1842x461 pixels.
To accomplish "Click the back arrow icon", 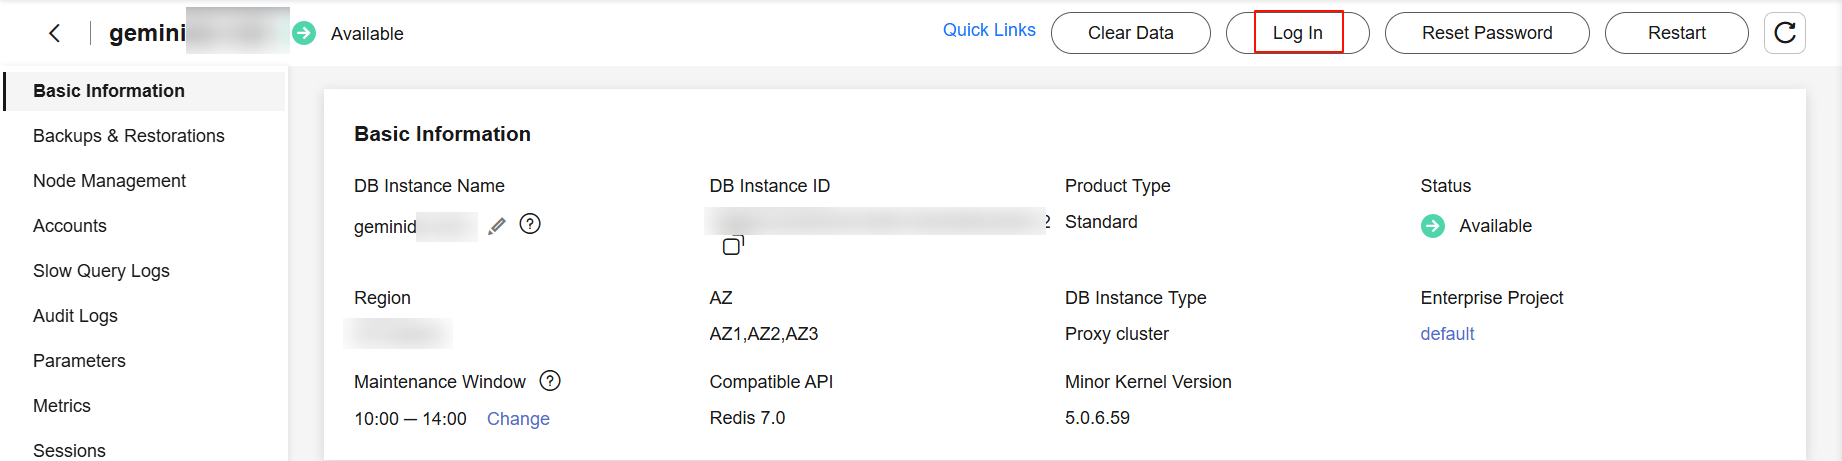I will coord(55,33).
